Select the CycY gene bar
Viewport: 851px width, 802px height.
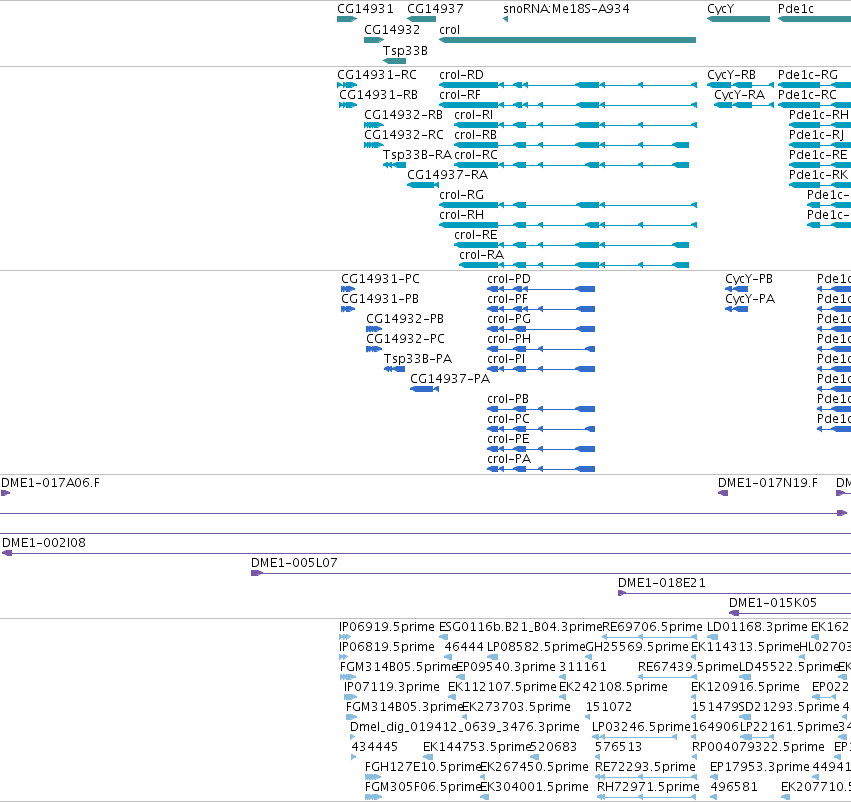(738, 19)
